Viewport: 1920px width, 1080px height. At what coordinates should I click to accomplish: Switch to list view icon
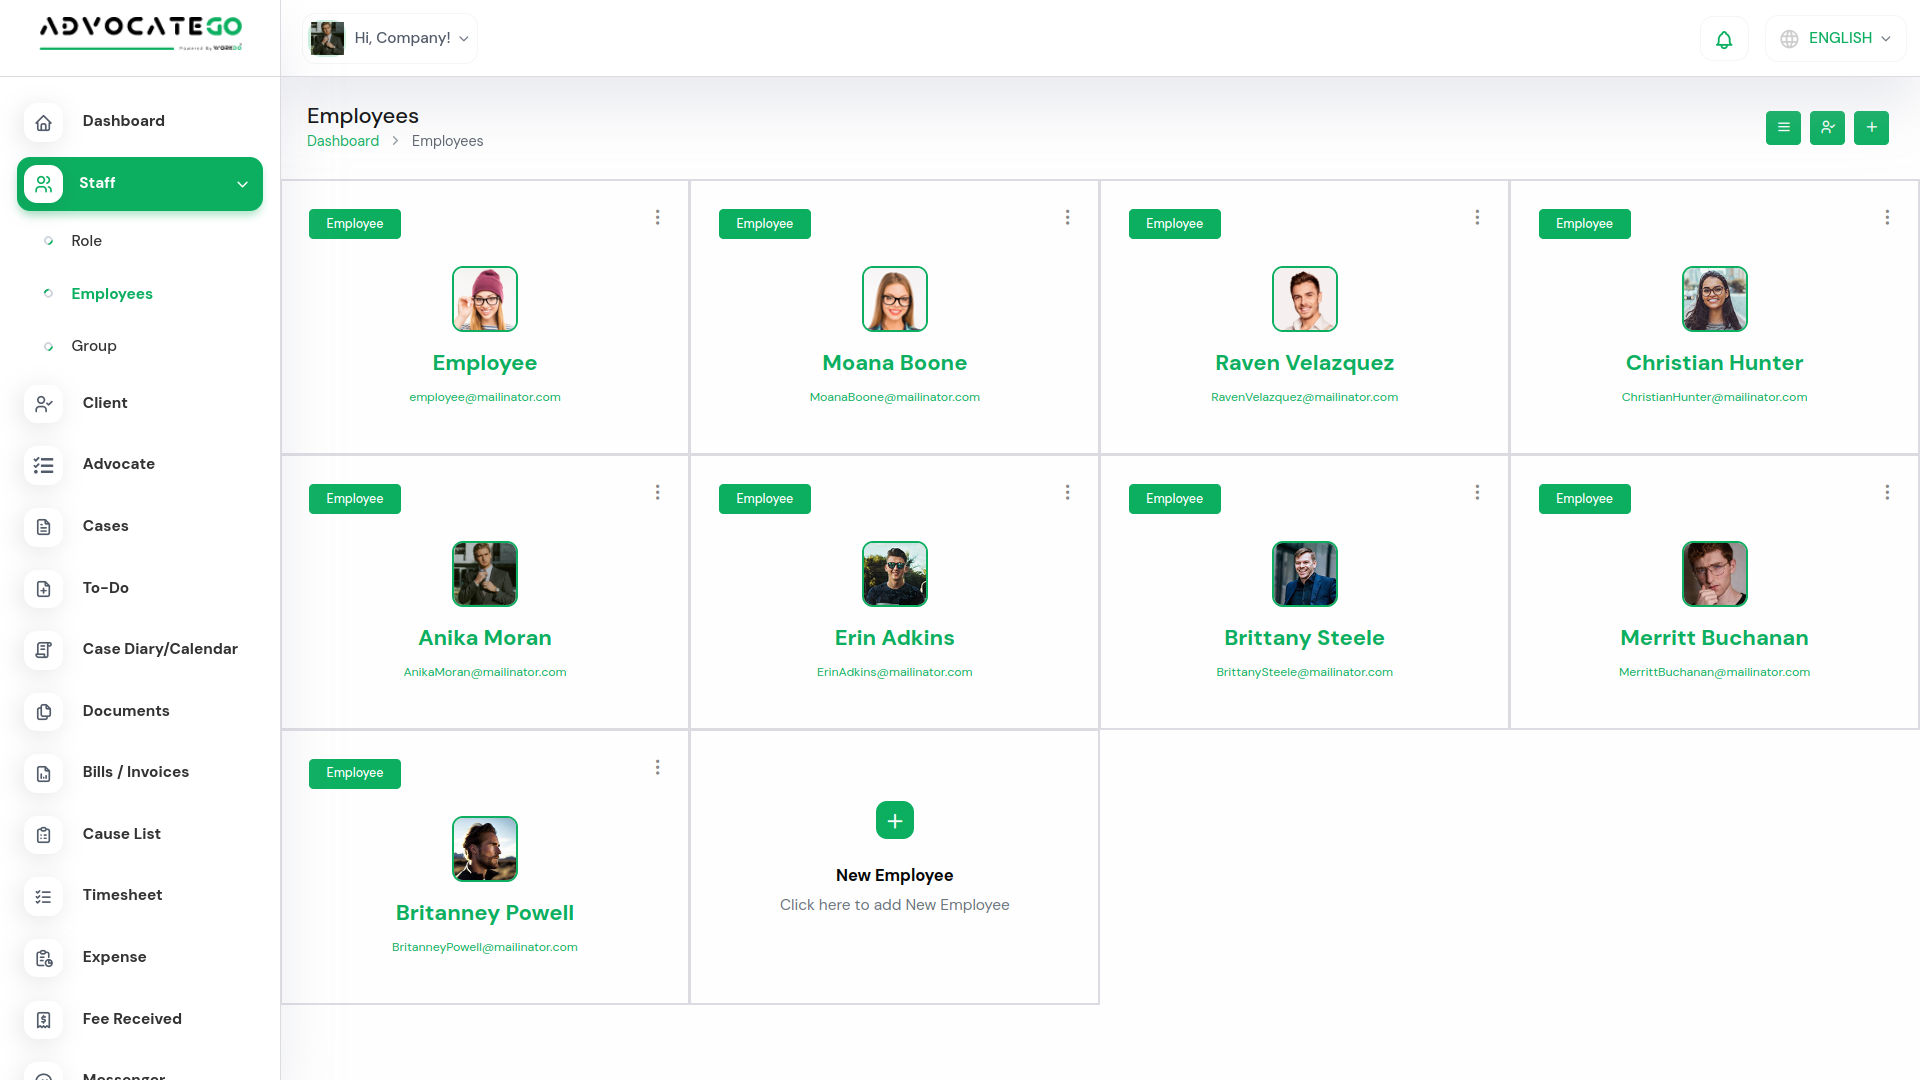tap(1783, 128)
